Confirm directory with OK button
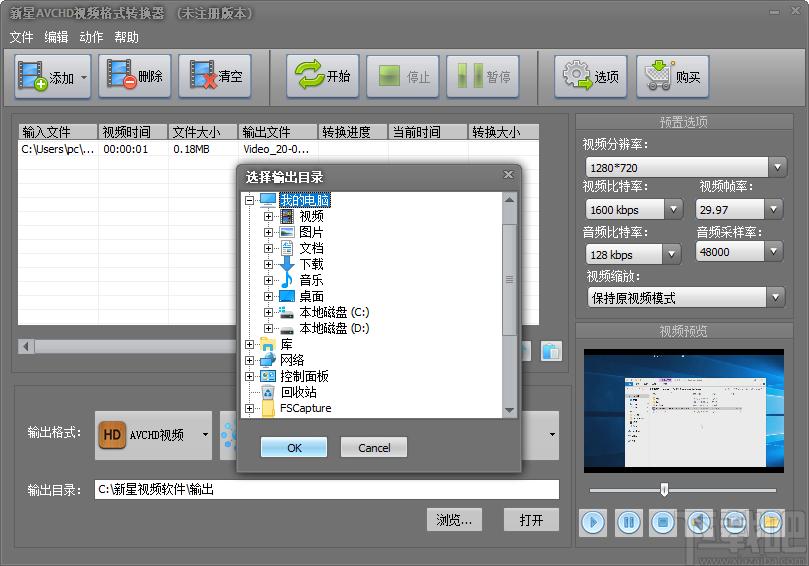Viewport: 809px width, 566px height. (294, 447)
